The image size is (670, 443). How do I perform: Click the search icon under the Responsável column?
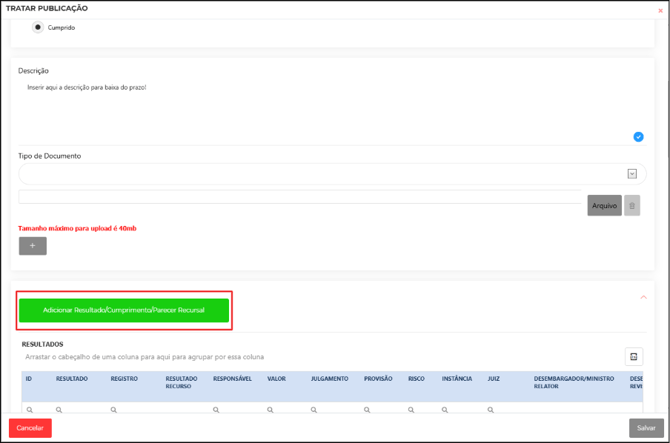click(x=217, y=410)
